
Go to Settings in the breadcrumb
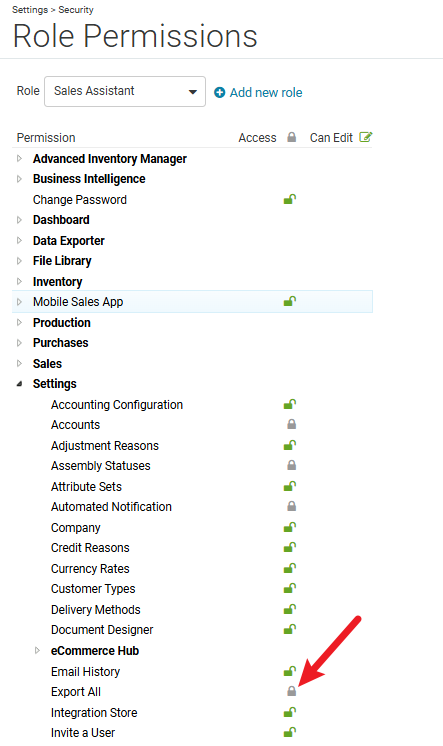[x=30, y=10]
